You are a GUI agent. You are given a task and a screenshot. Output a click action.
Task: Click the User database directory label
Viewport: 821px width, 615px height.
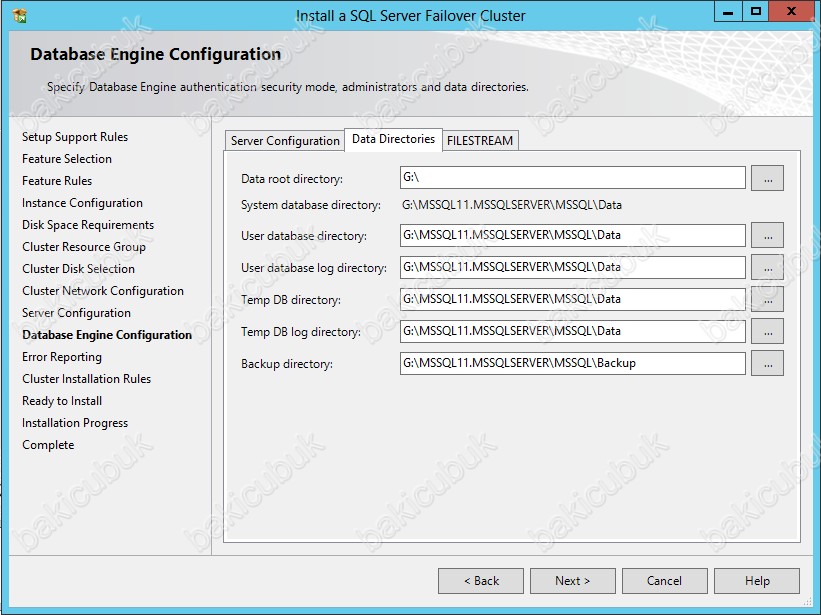pyautogui.click(x=304, y=237)
